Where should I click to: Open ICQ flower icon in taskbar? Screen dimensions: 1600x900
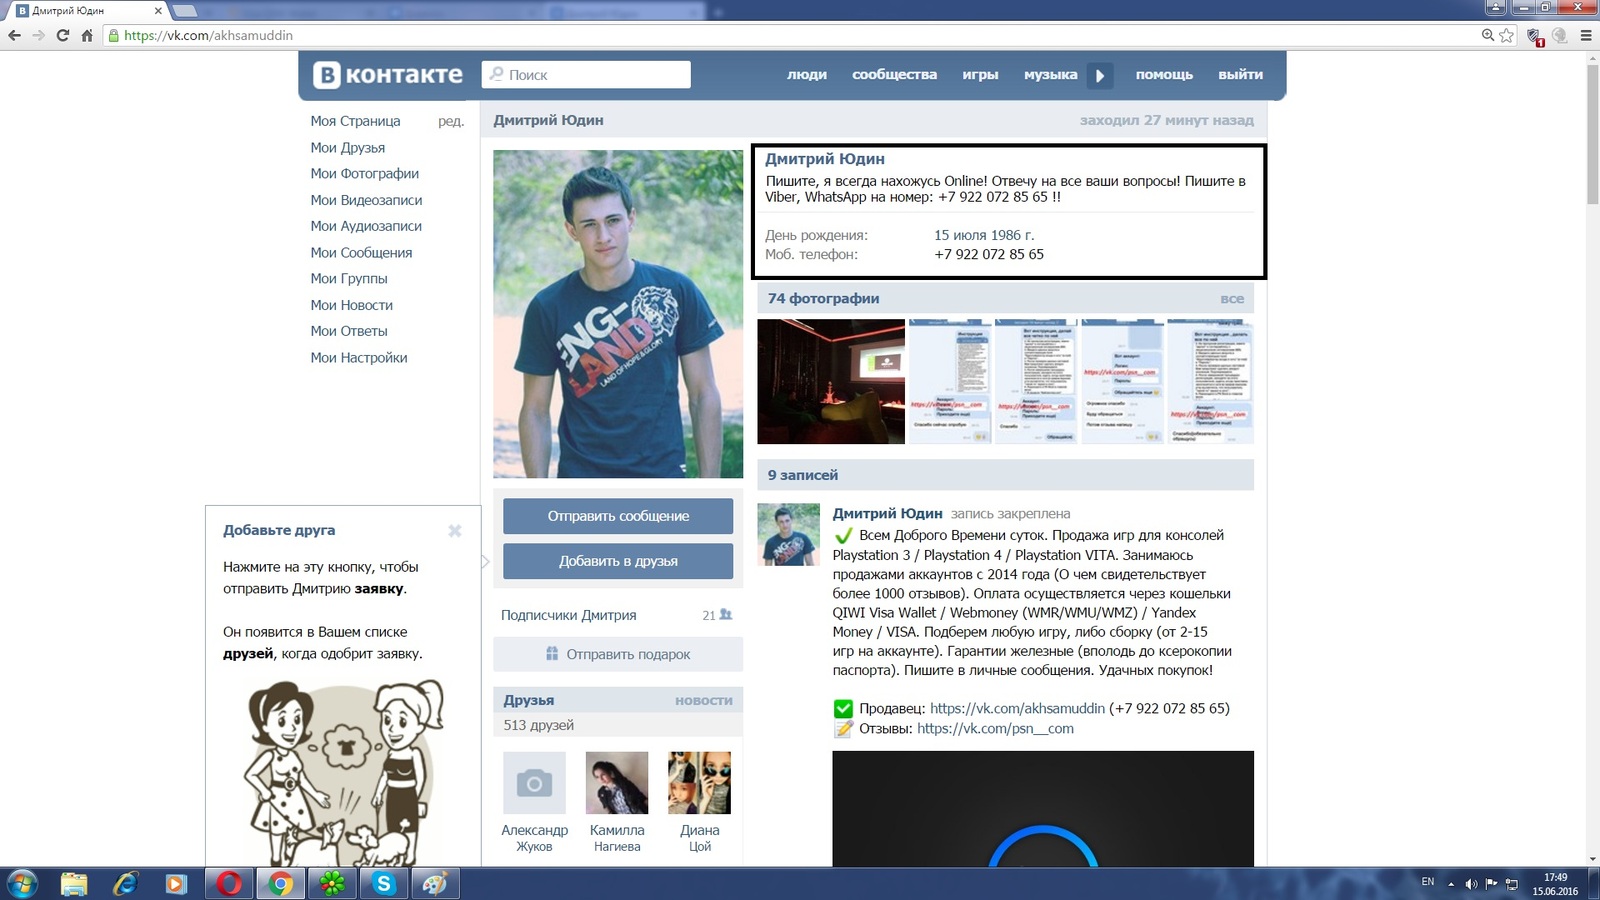tap(332, 883)
